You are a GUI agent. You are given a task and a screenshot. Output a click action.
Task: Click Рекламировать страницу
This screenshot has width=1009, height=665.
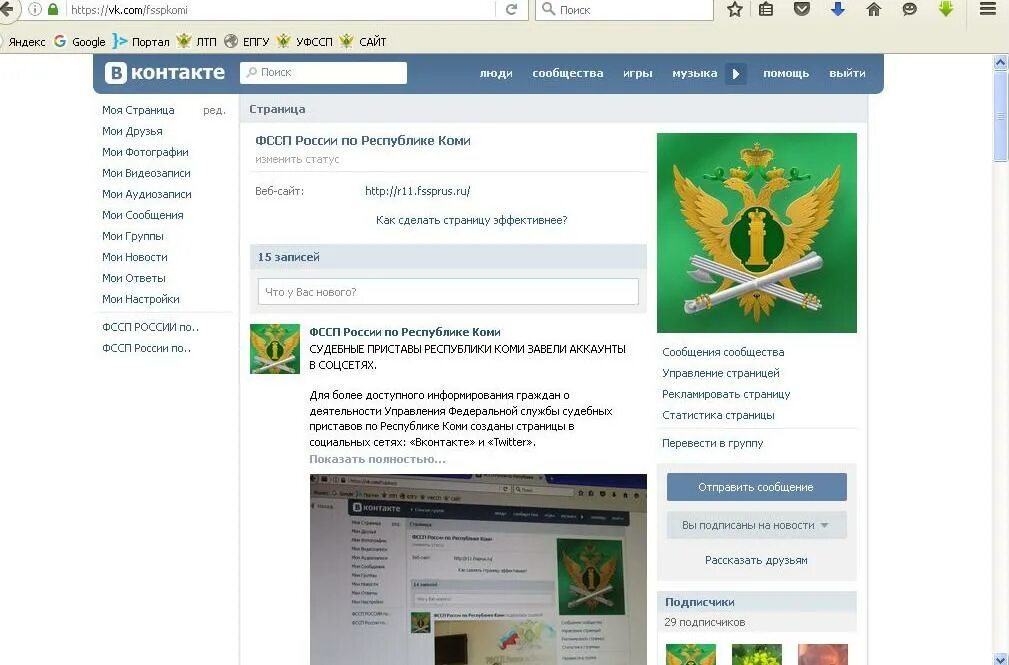[726, 394]
